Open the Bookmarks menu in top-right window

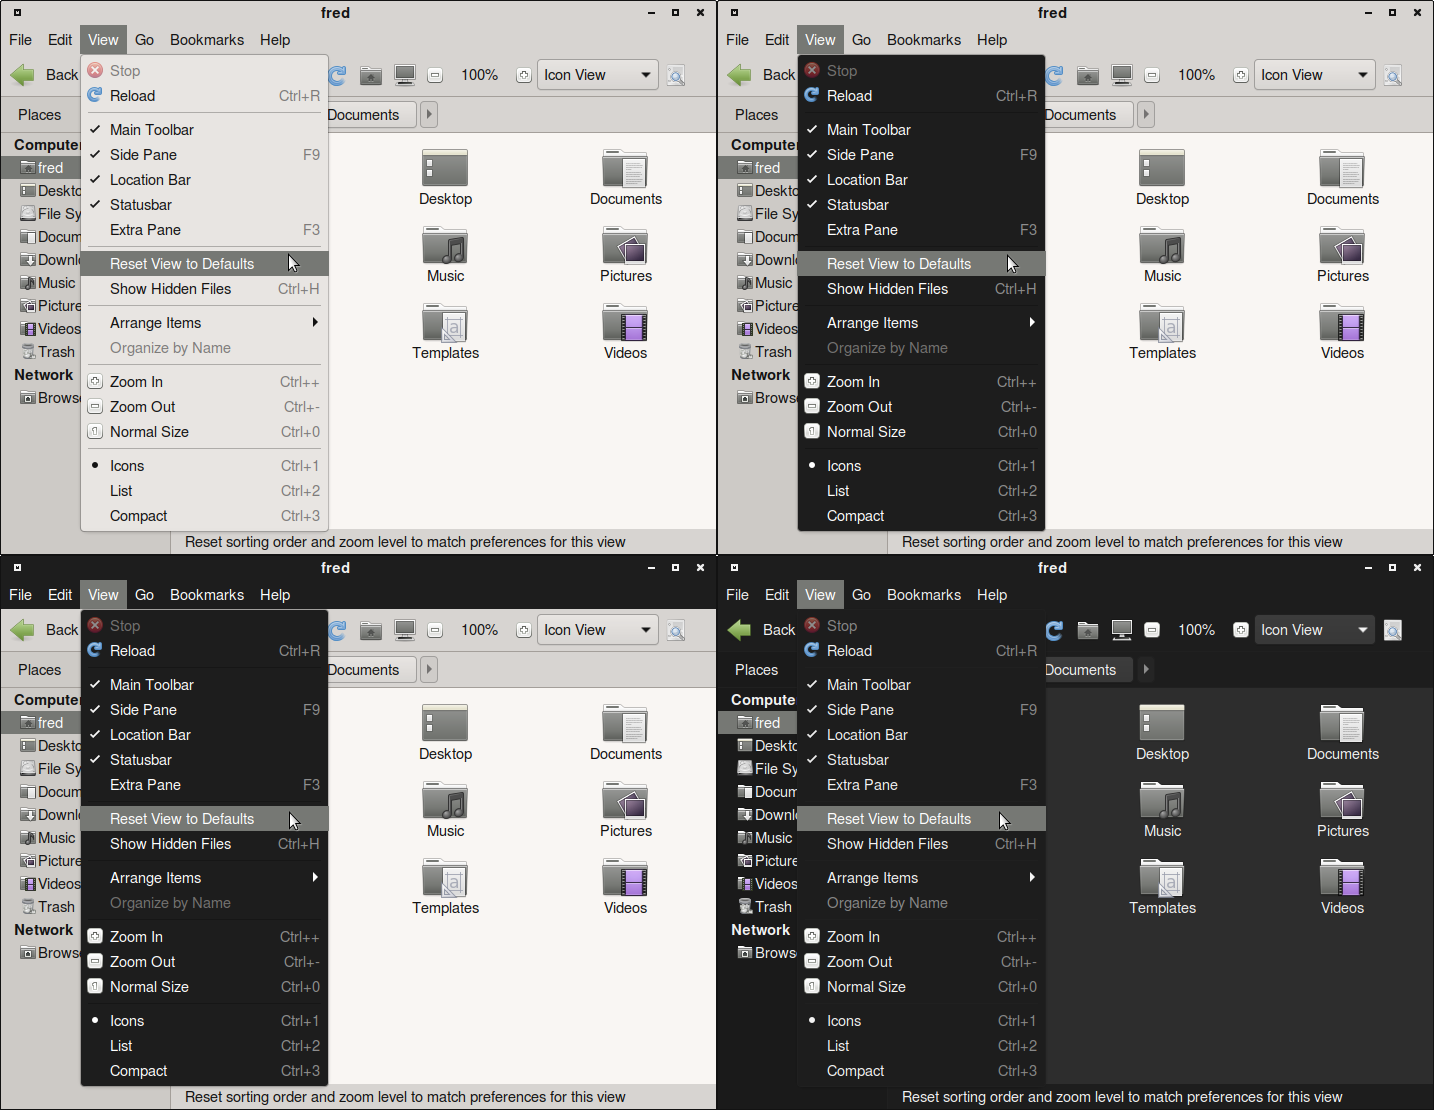point(924,40)
